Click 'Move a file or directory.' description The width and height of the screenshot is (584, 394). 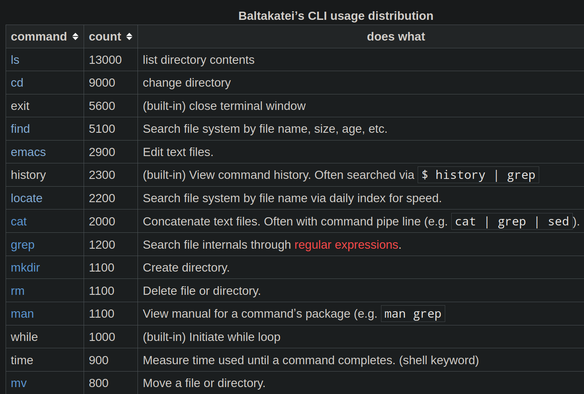[204, 383]
